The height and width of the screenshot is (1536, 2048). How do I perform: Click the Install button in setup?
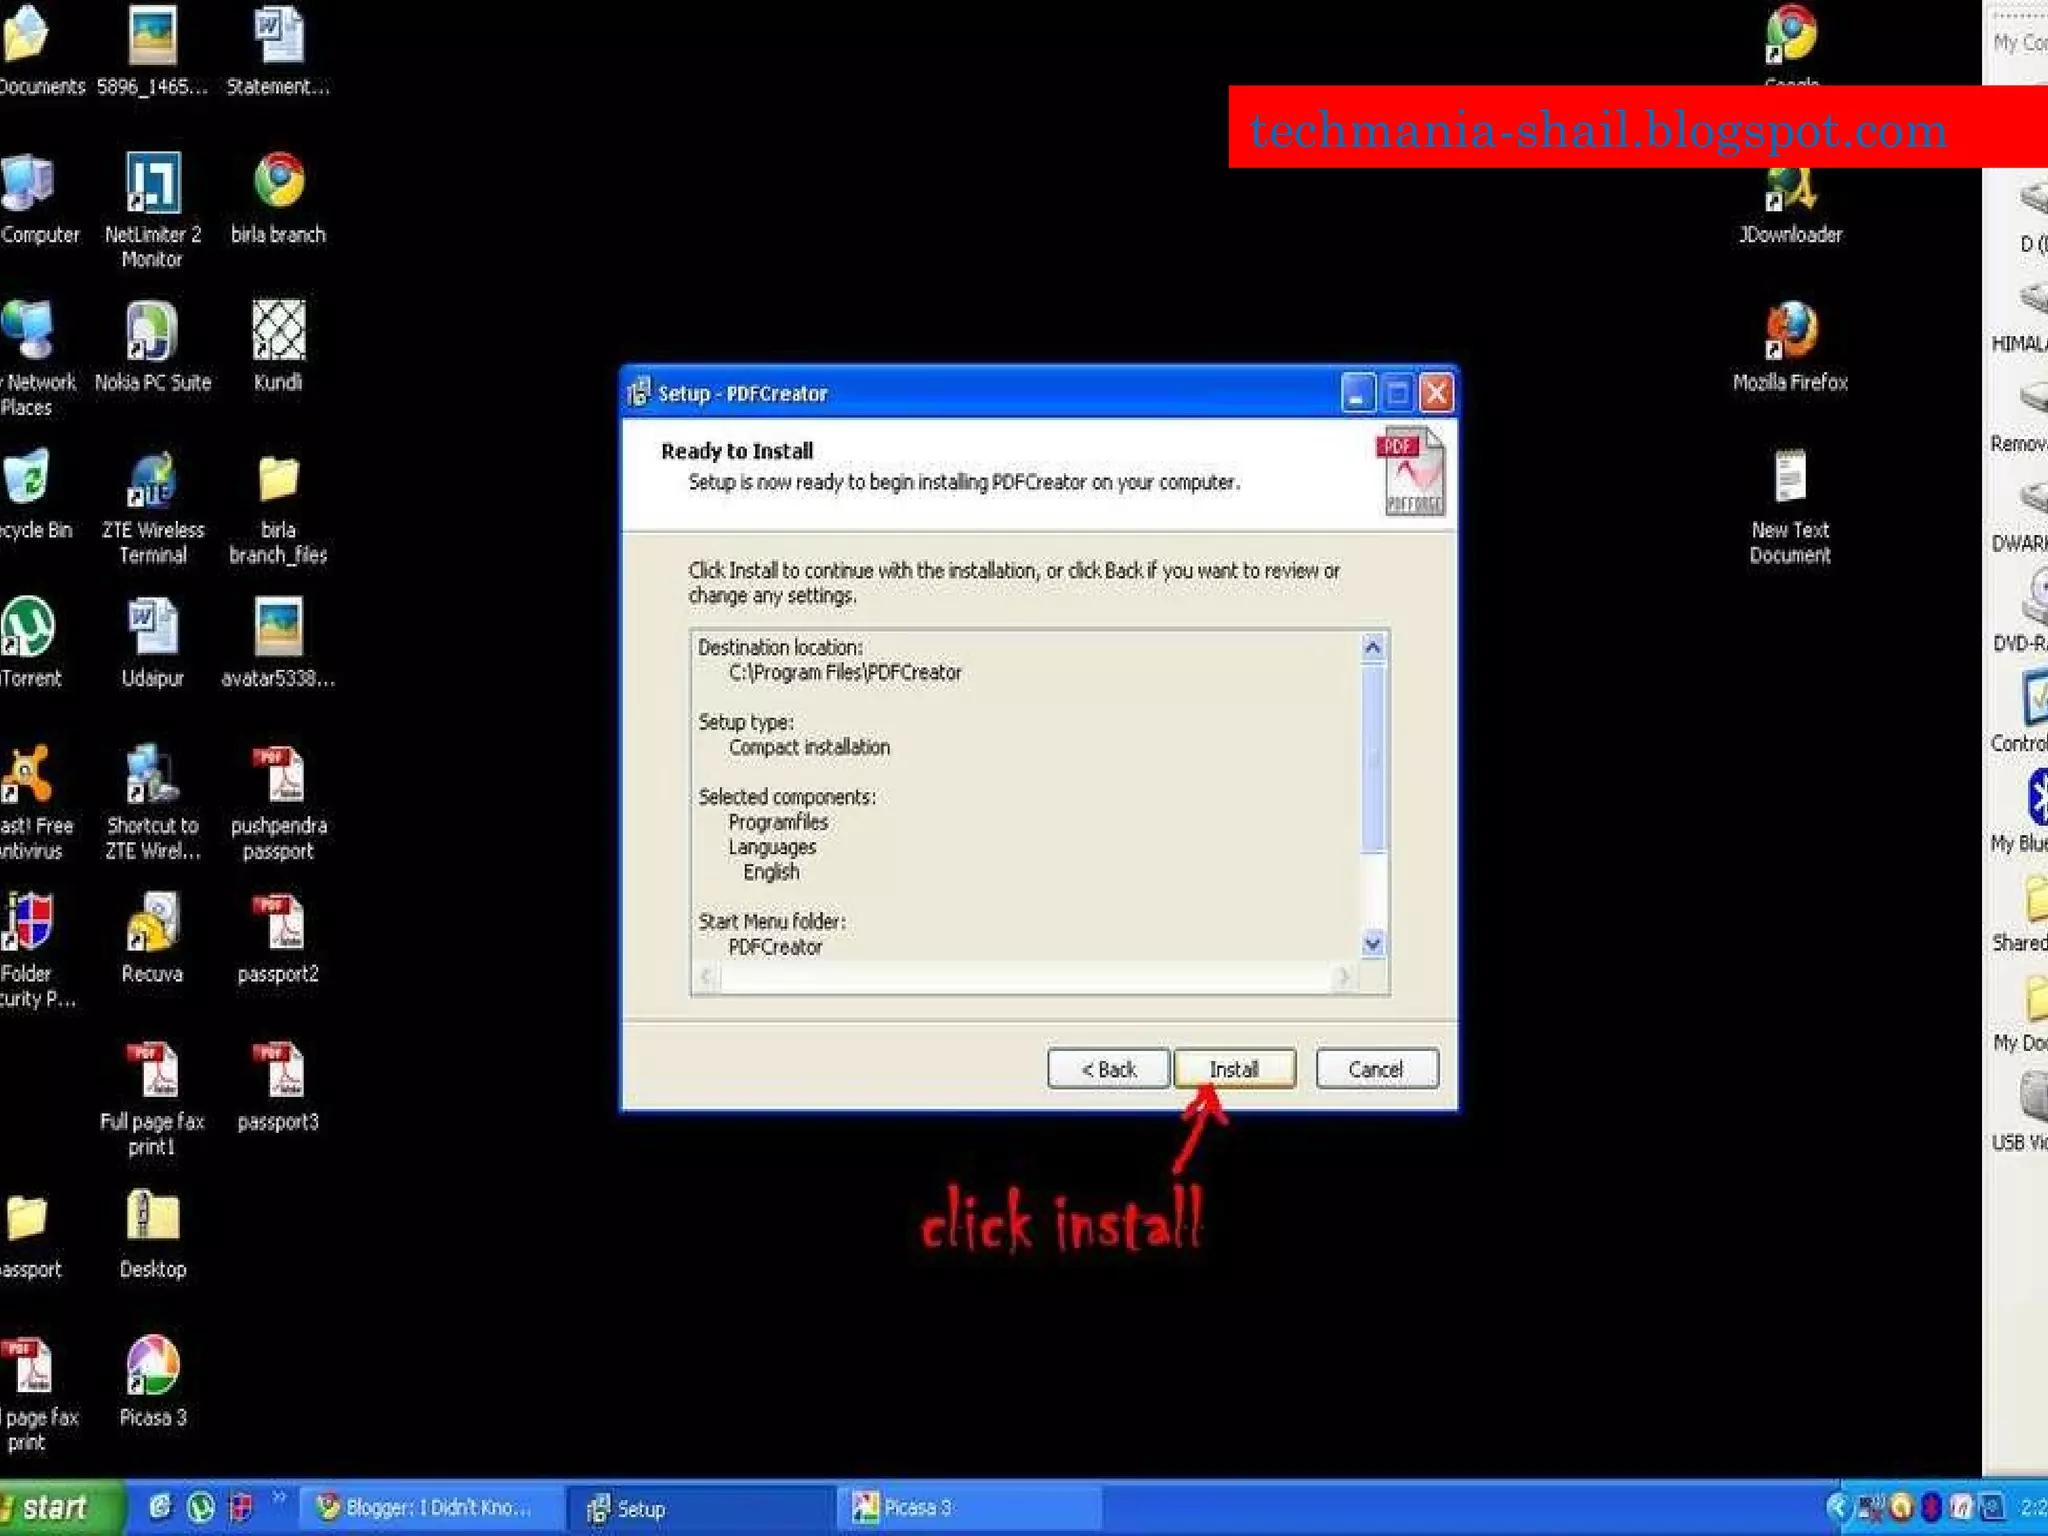coord(1234,1069)
